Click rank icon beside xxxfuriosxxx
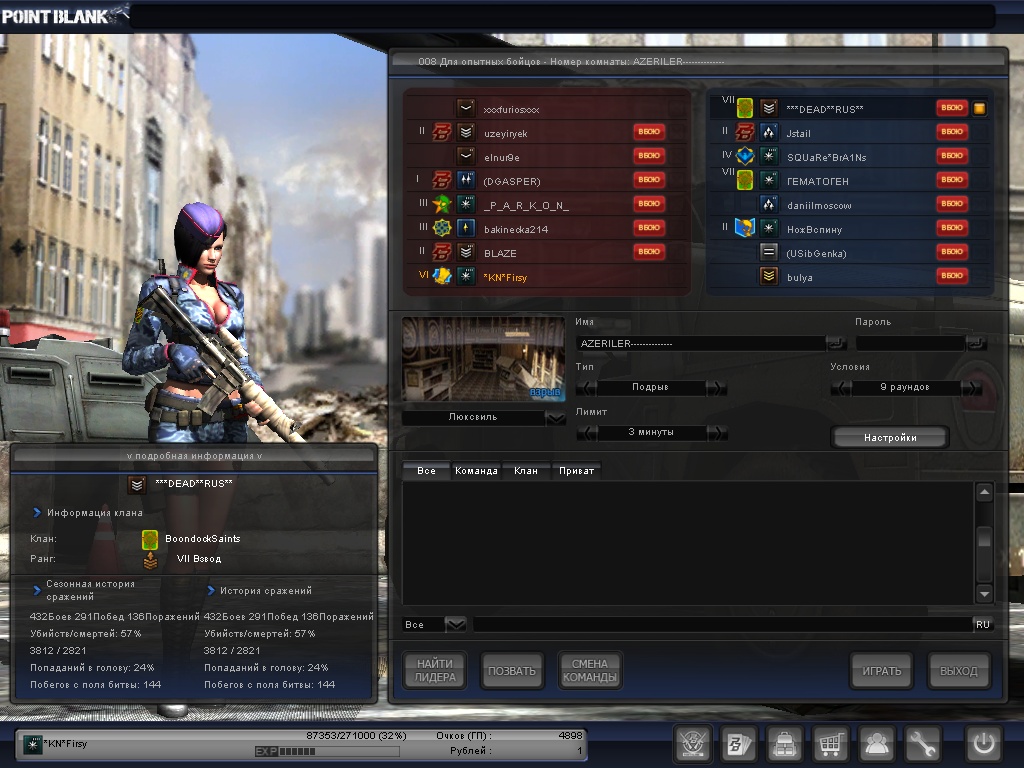 point(466,108)
